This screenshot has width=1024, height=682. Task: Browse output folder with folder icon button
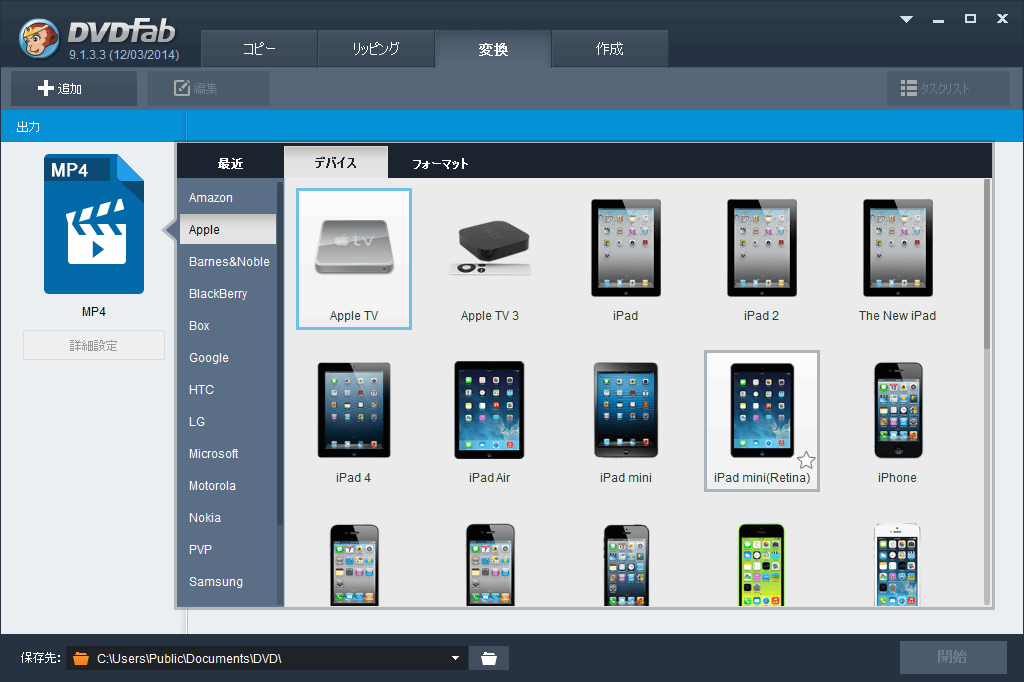(488, 658)
